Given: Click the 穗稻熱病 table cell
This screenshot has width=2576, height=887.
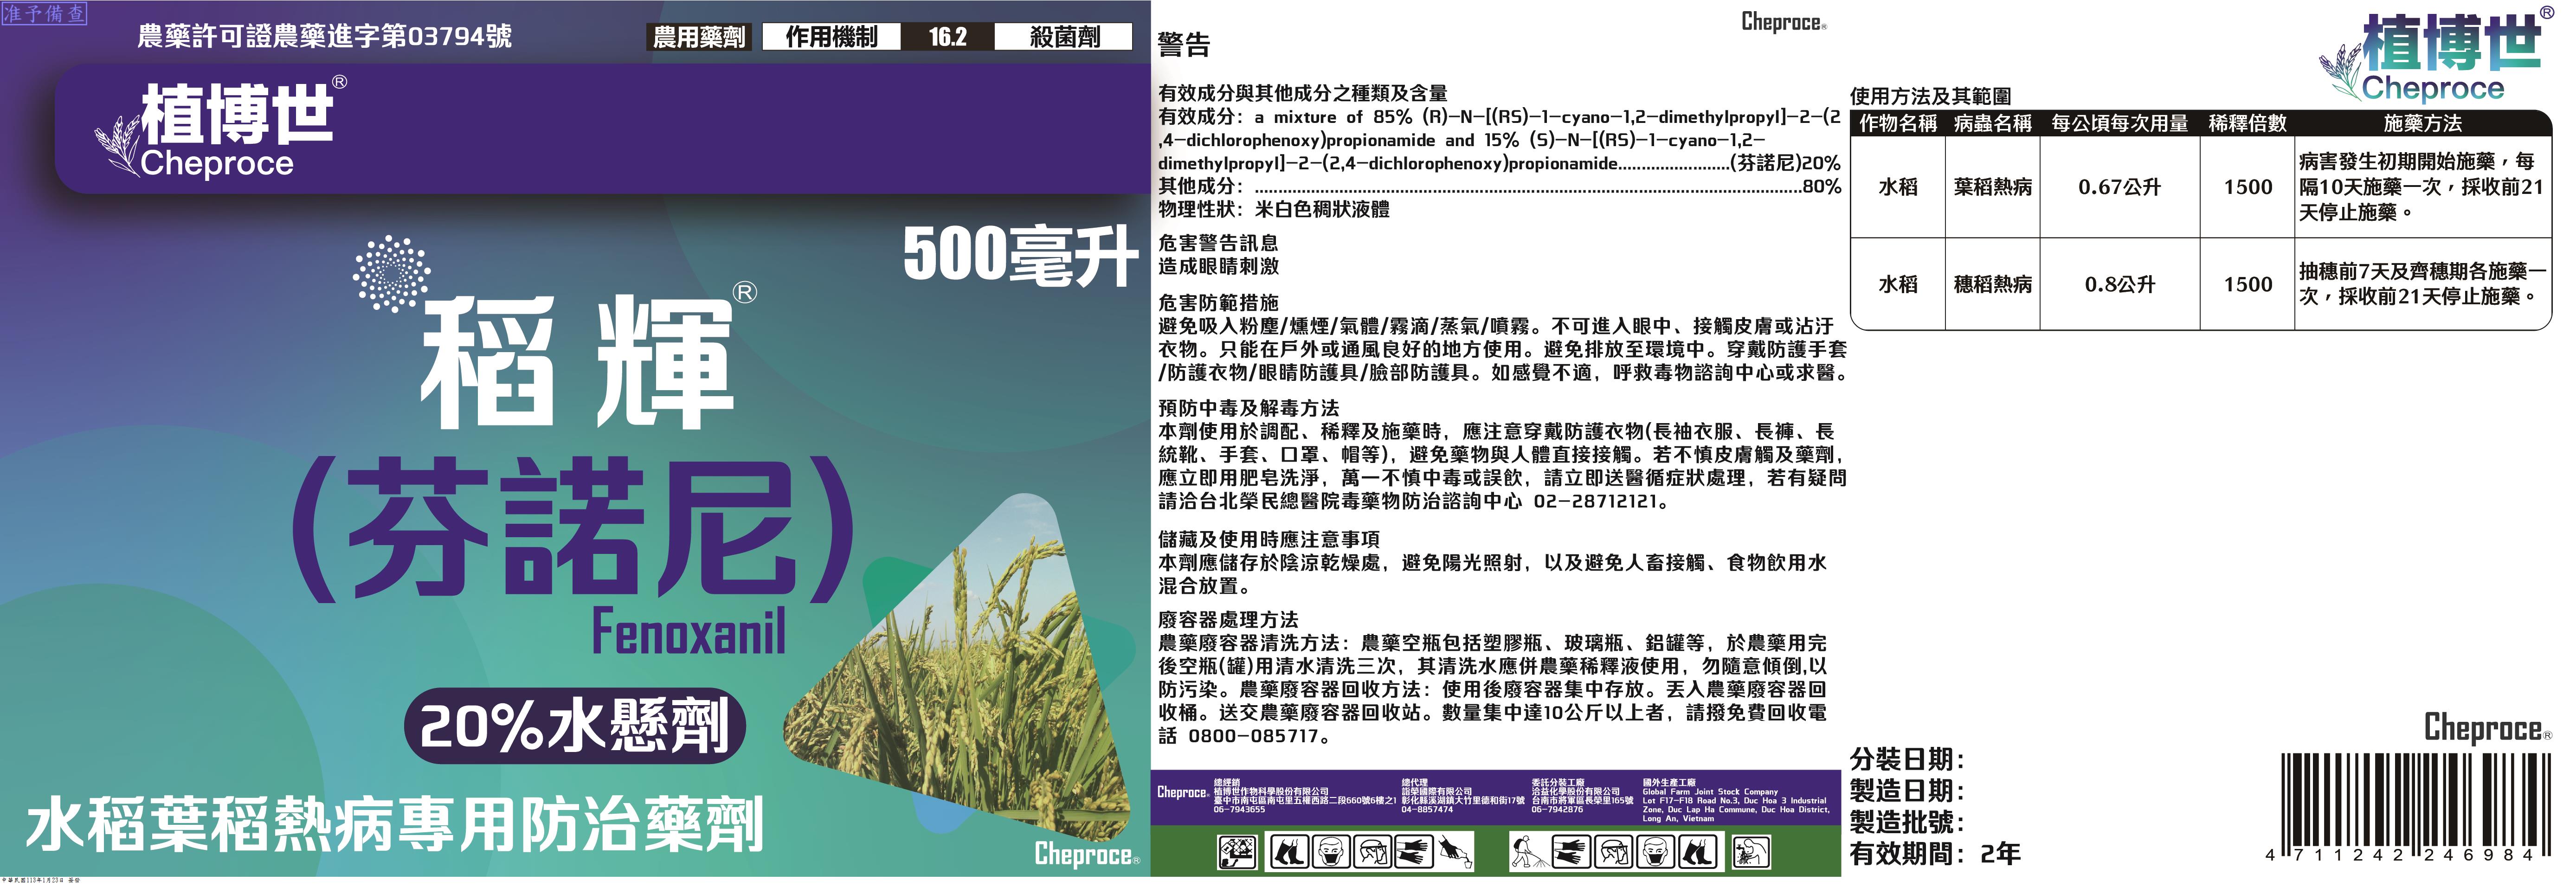Looking at the screenshot, I should pos(1993,284).
